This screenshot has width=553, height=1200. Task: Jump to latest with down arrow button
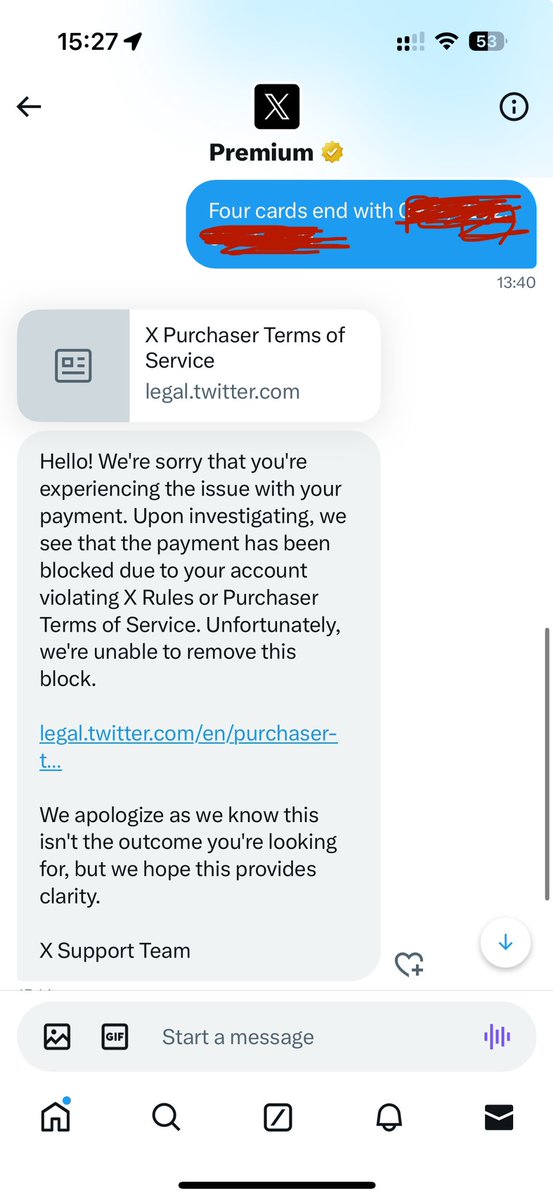point(505,942)
